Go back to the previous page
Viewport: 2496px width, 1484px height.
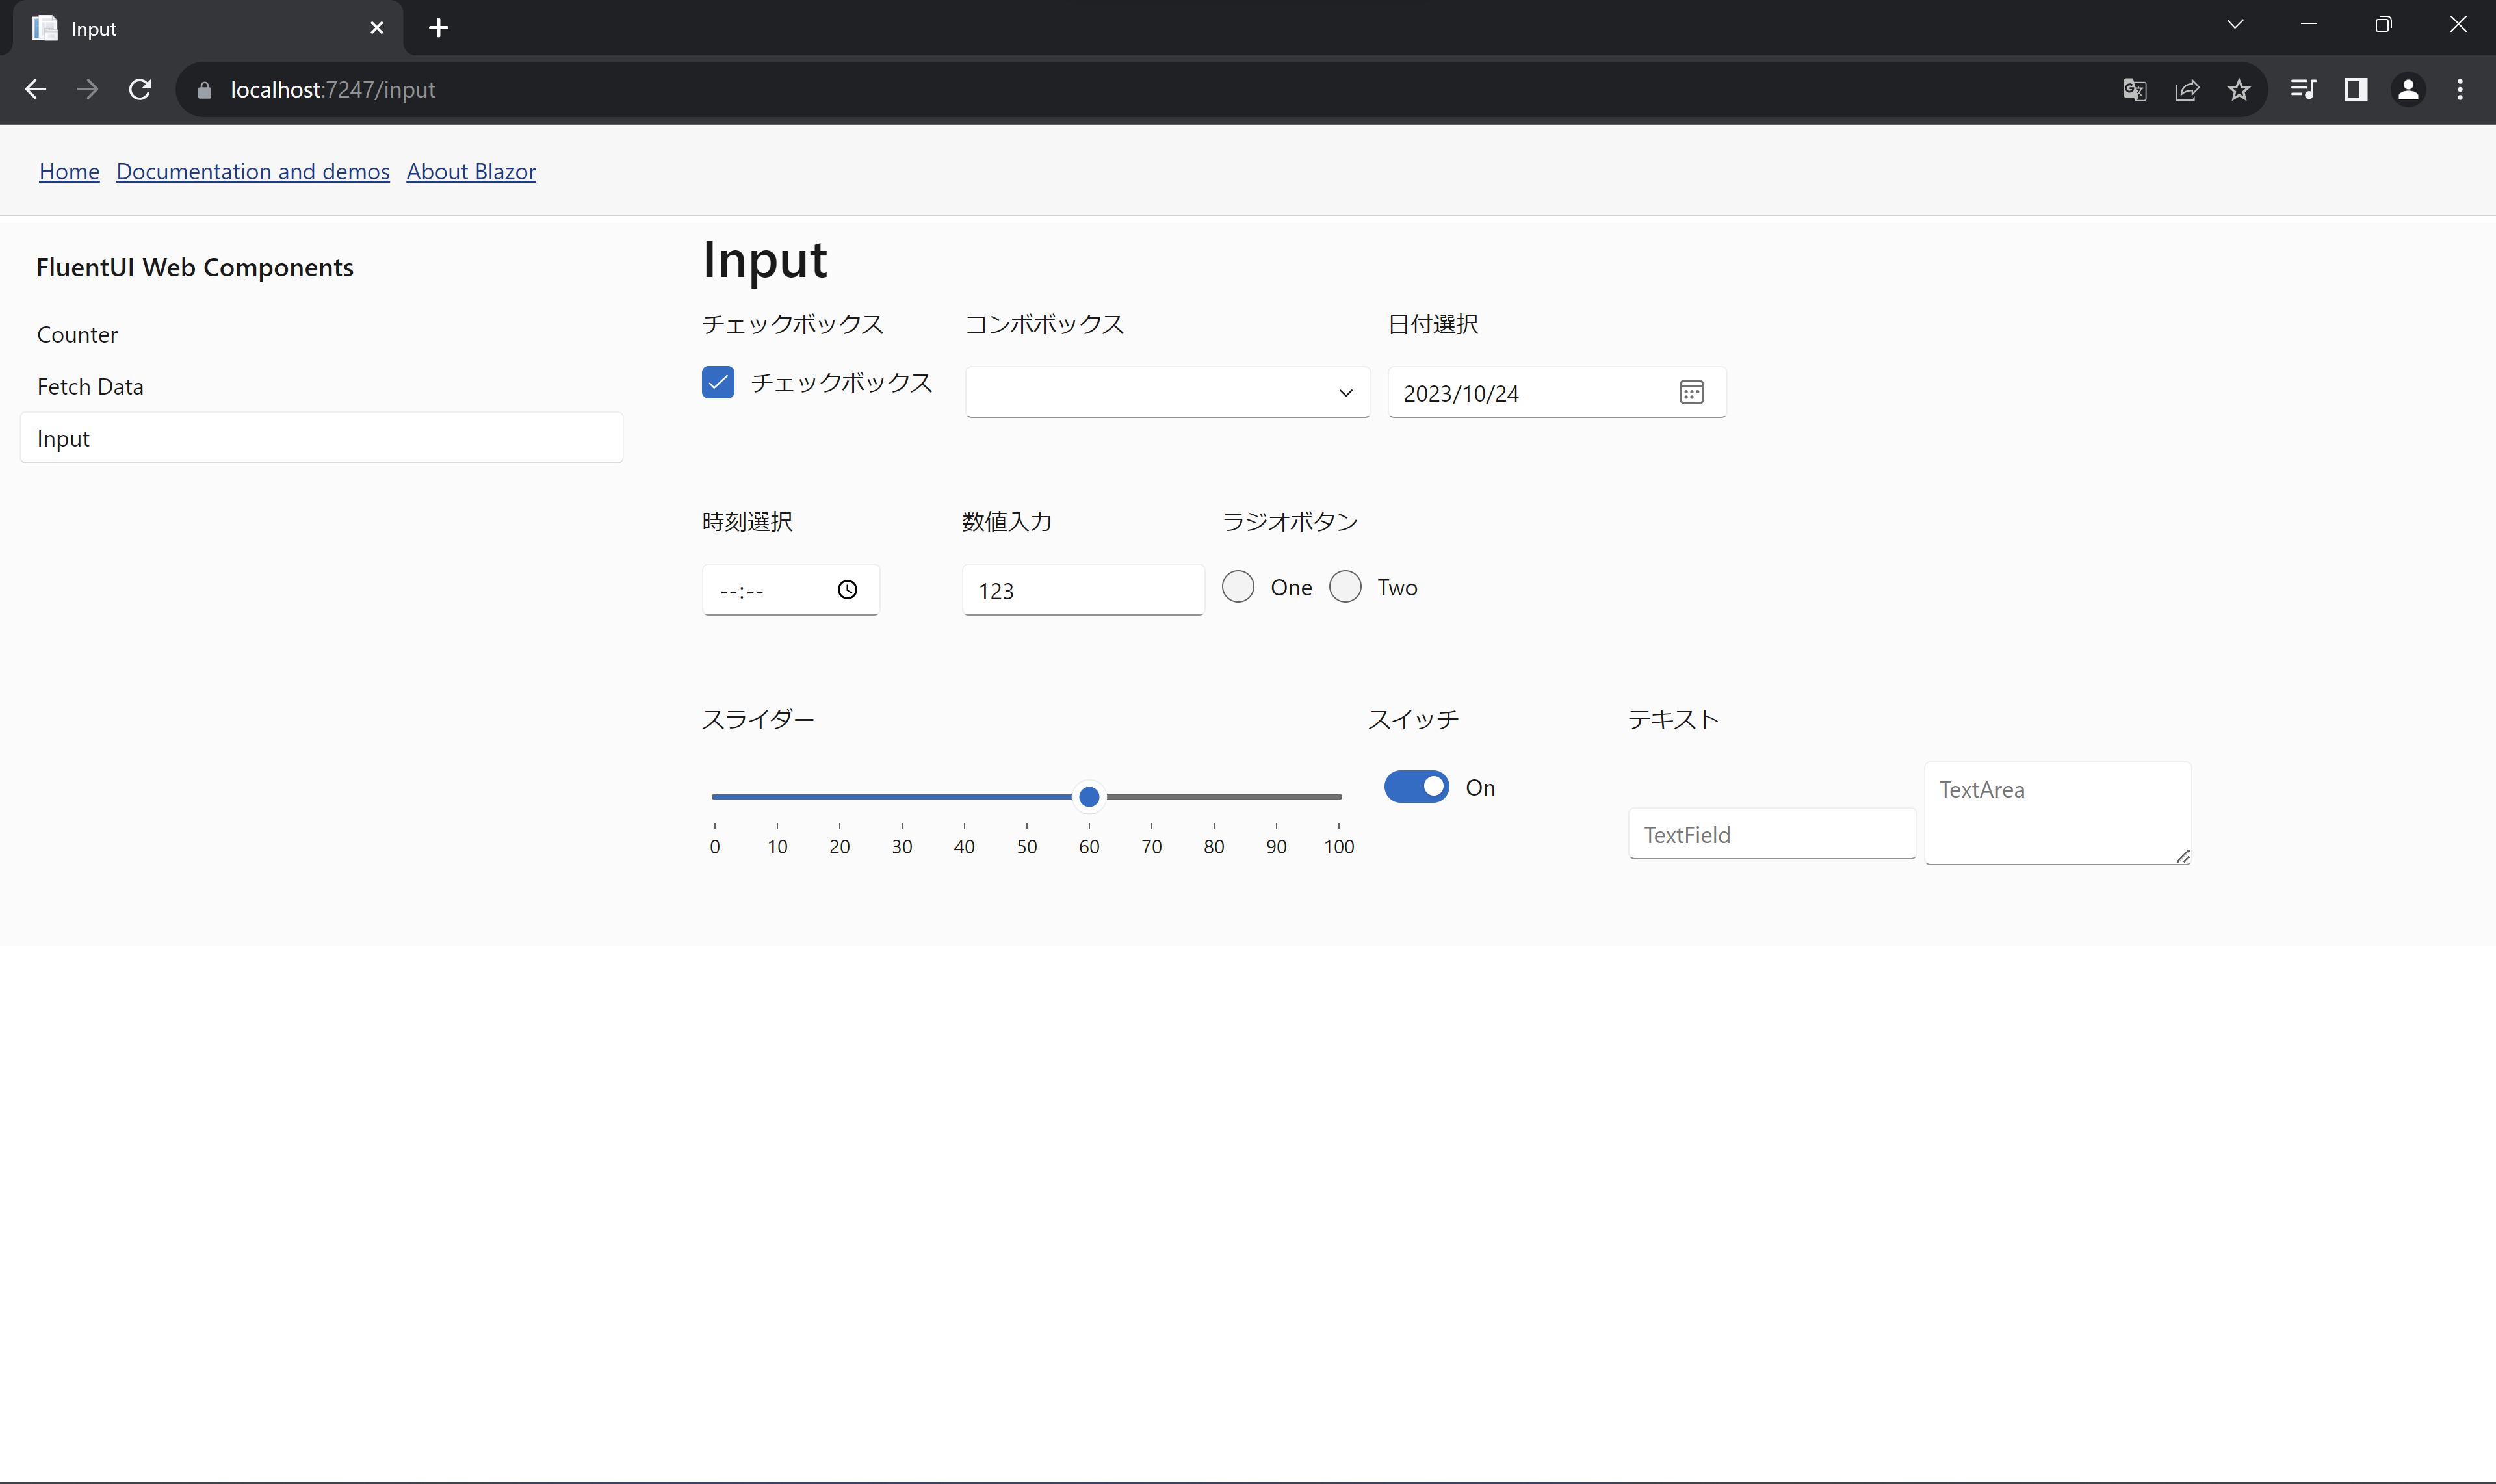pos(36,90)
